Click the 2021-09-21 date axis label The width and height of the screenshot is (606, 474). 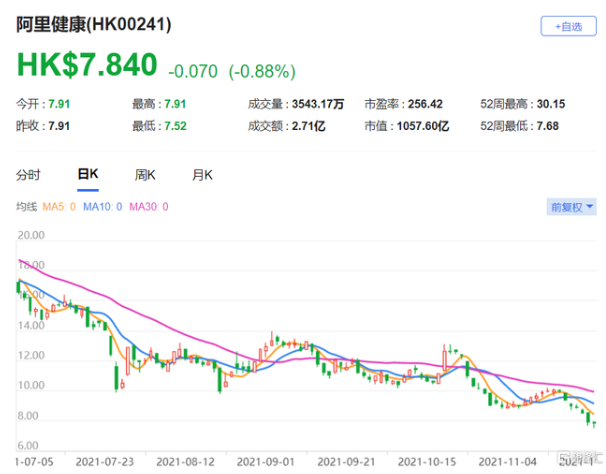click(346, 462)
